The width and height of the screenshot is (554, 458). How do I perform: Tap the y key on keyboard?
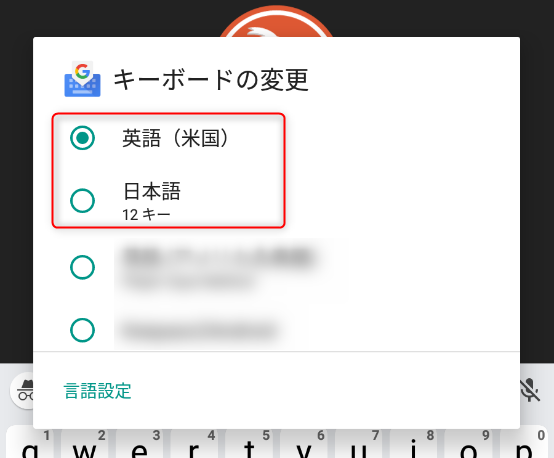click(x=304, y=444)
